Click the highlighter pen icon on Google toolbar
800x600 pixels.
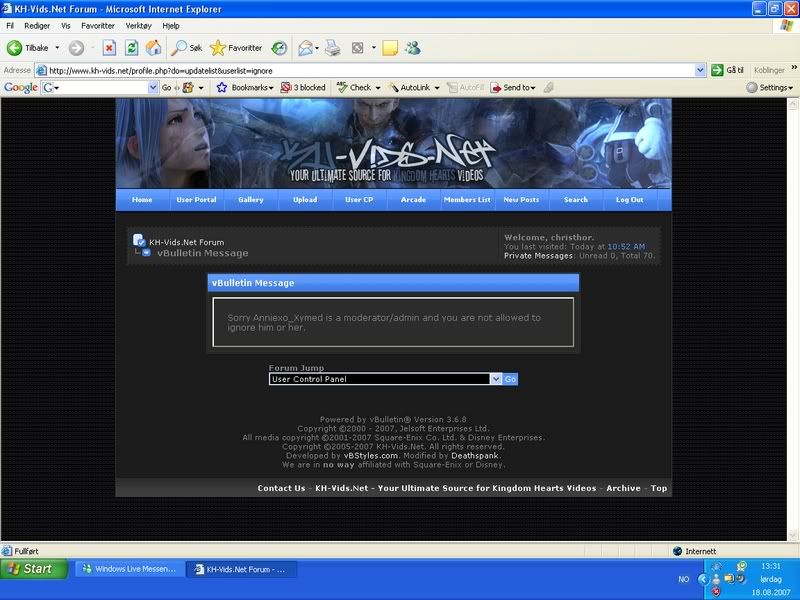click(548, 88)
